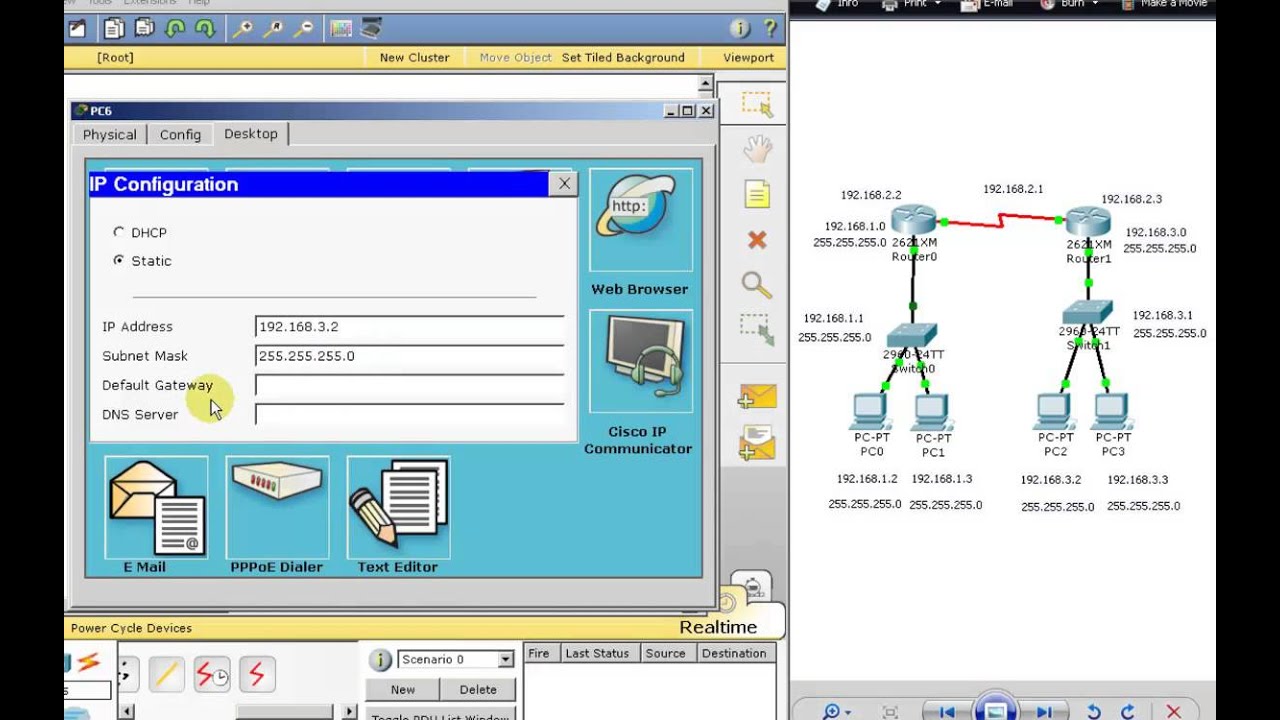Click the Delete scenario button
This screenshot has height=720, width=1280.
coord(478,689)
